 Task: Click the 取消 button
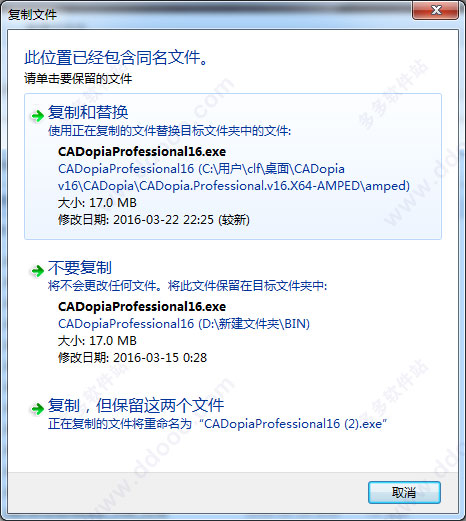tap(404, 492)
